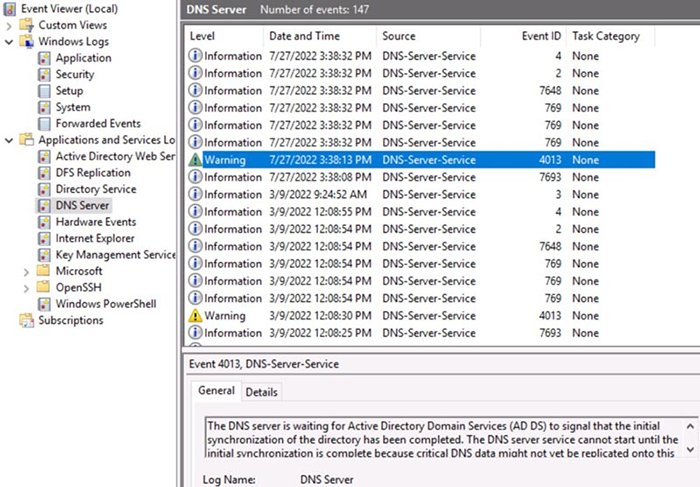This screenshot has width=700, height=487.
Task: Select the General tab
Action: click(x=216, y=391)
